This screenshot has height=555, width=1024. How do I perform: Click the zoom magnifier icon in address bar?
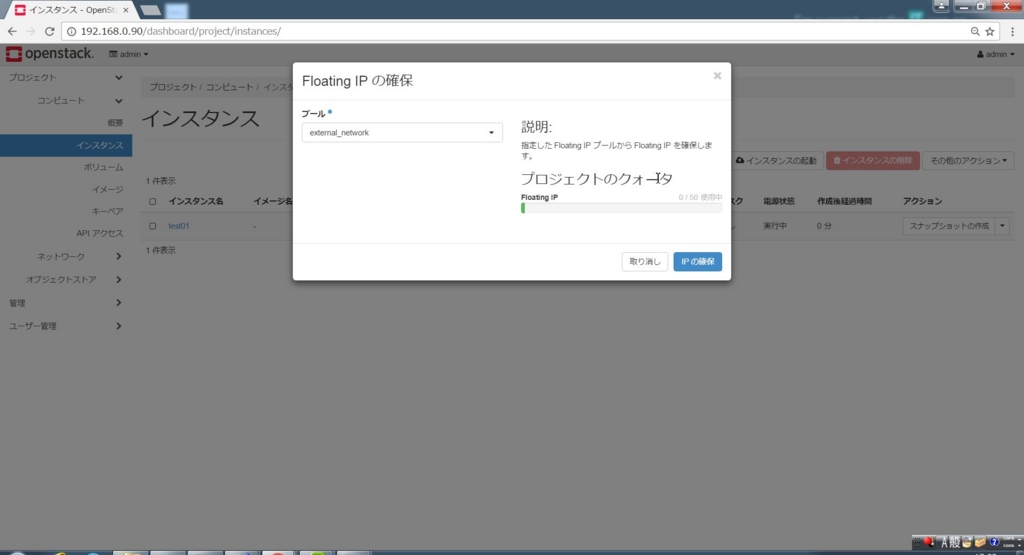[974, 31]
